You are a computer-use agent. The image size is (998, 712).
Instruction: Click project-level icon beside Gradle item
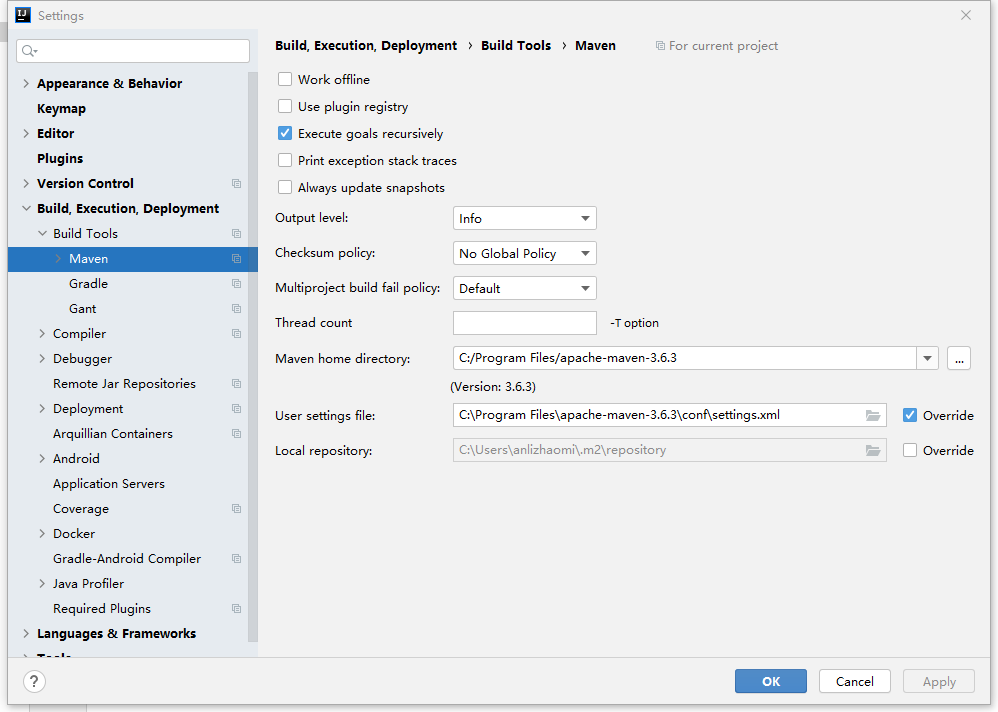pyautogui.click(x=236, y=284)
